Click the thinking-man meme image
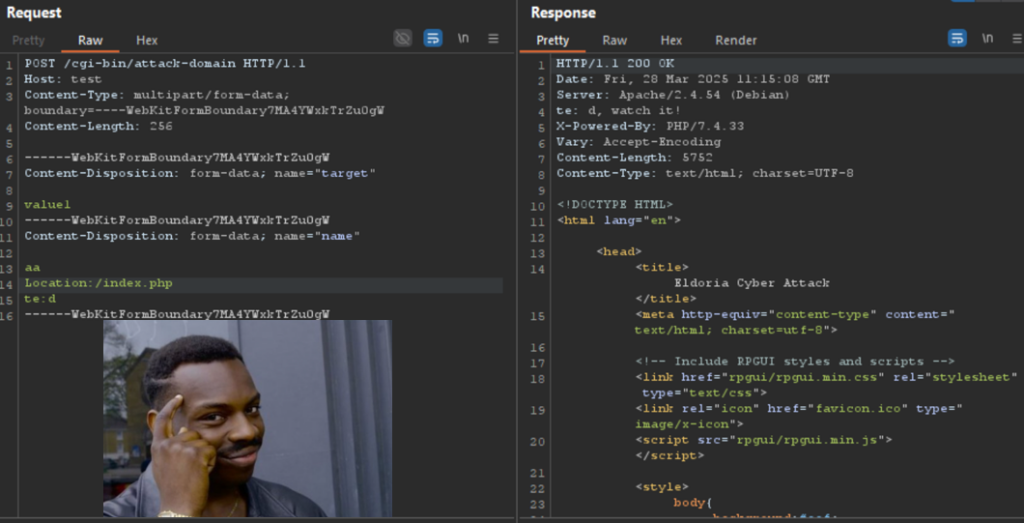Viewport: 1024px width, 523px height. pos(248,419)
